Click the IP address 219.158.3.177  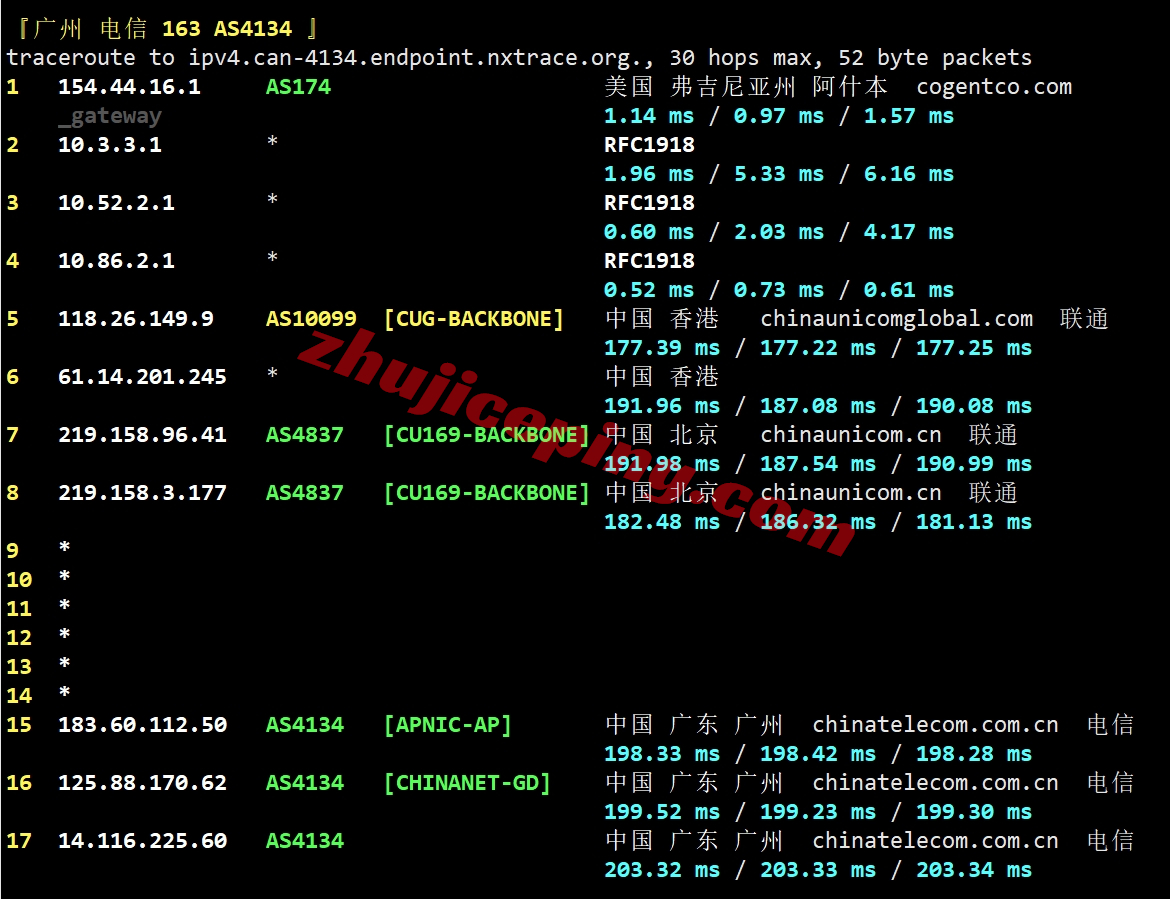point(142,493)
